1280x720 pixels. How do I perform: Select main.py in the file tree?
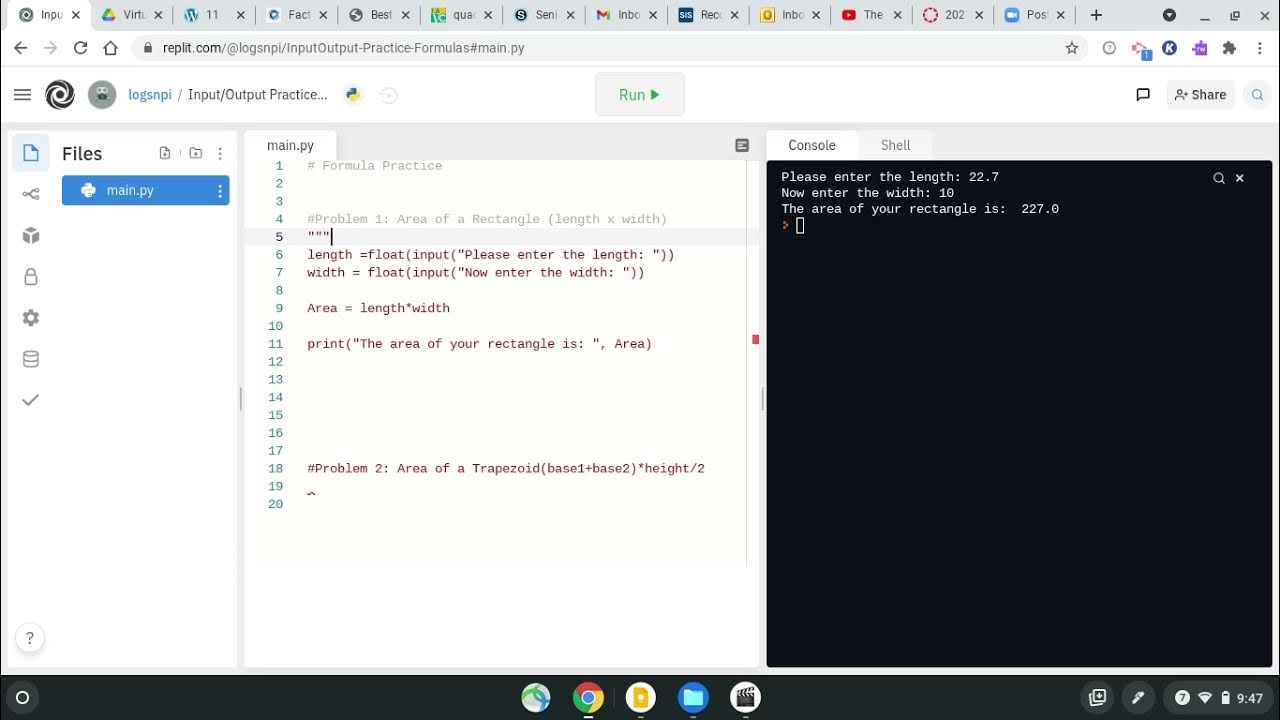pos(146,191)
